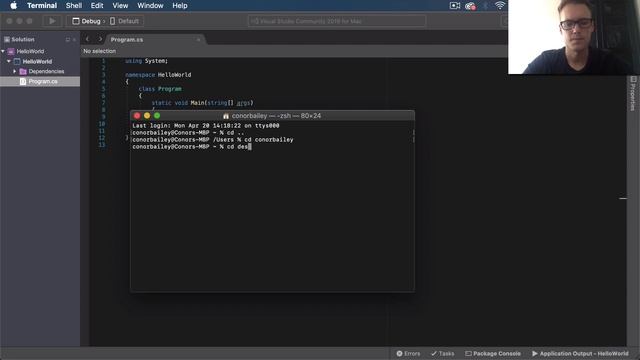Select the Dependencies folder in Solution pad
640x360 pixels.
click(x=46, y=71)
